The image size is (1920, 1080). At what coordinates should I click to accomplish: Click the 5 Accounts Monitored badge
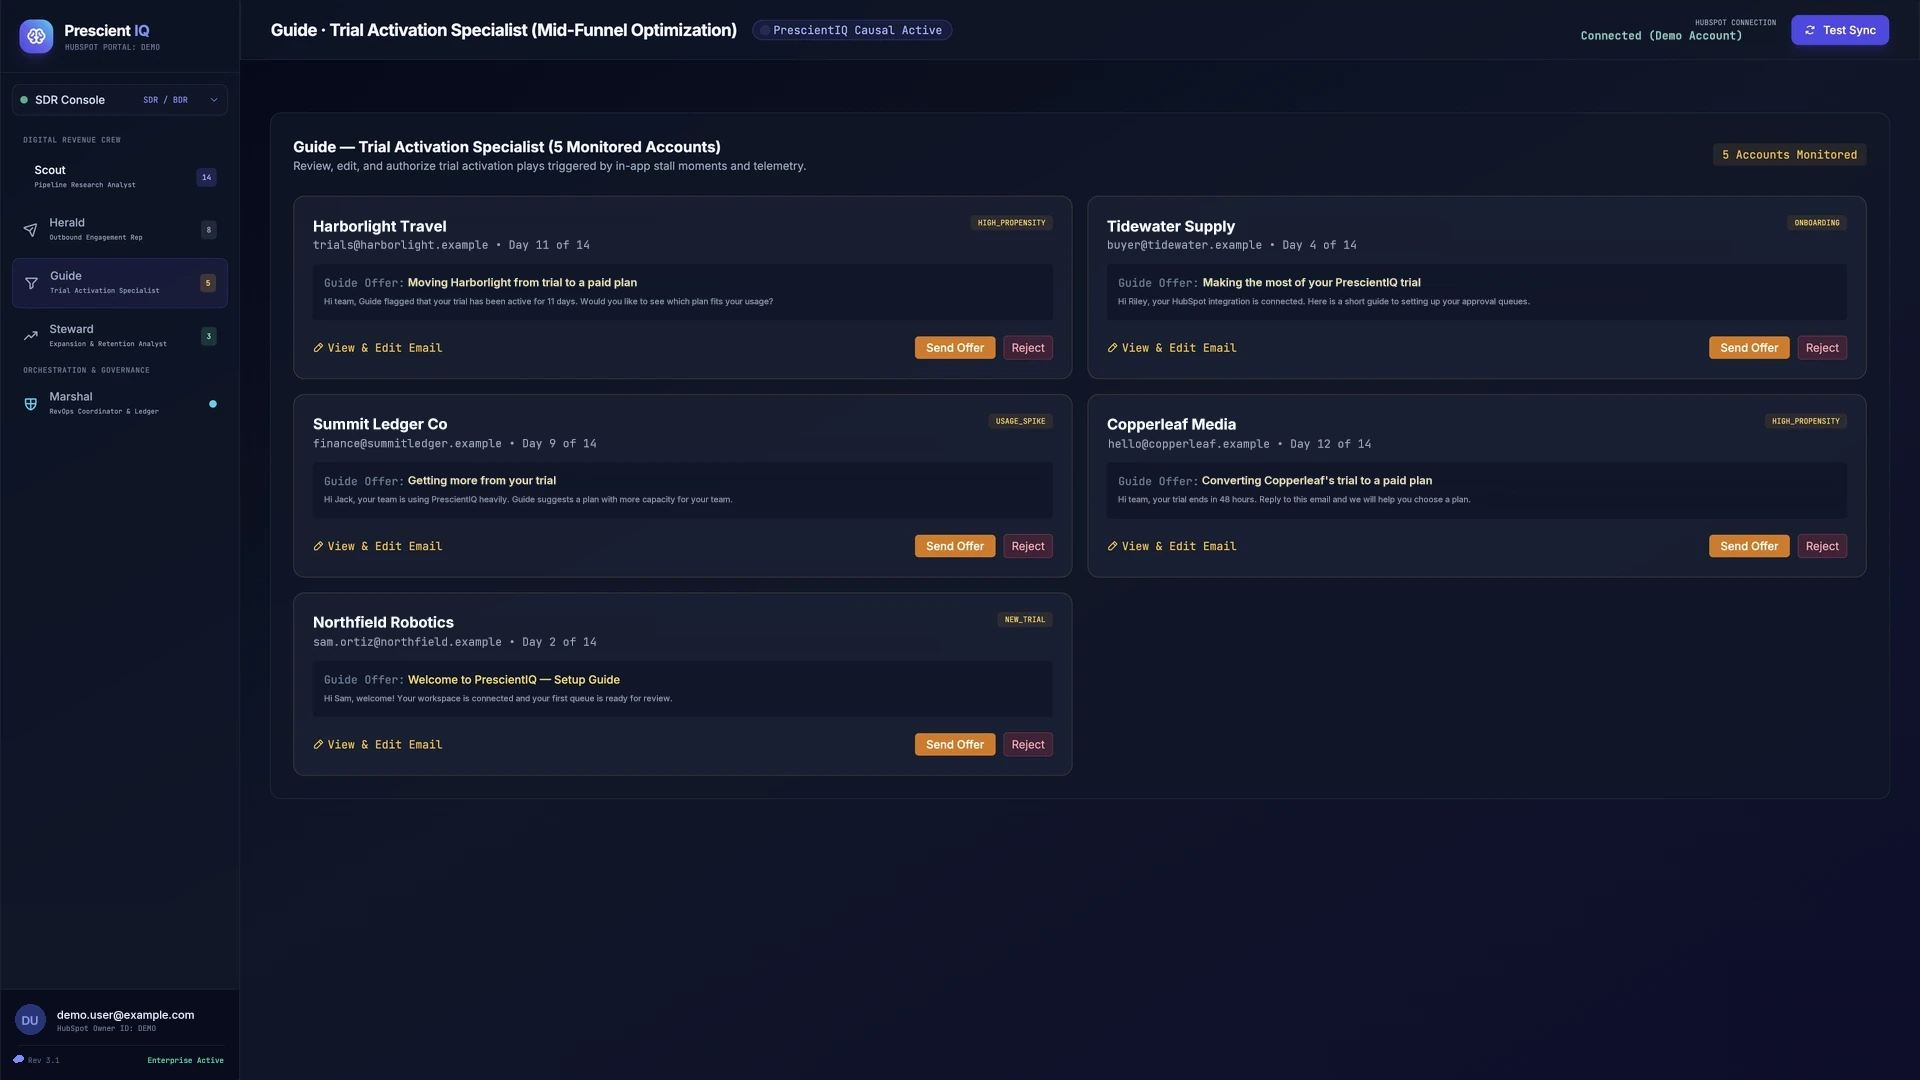tap(1789, 155)
